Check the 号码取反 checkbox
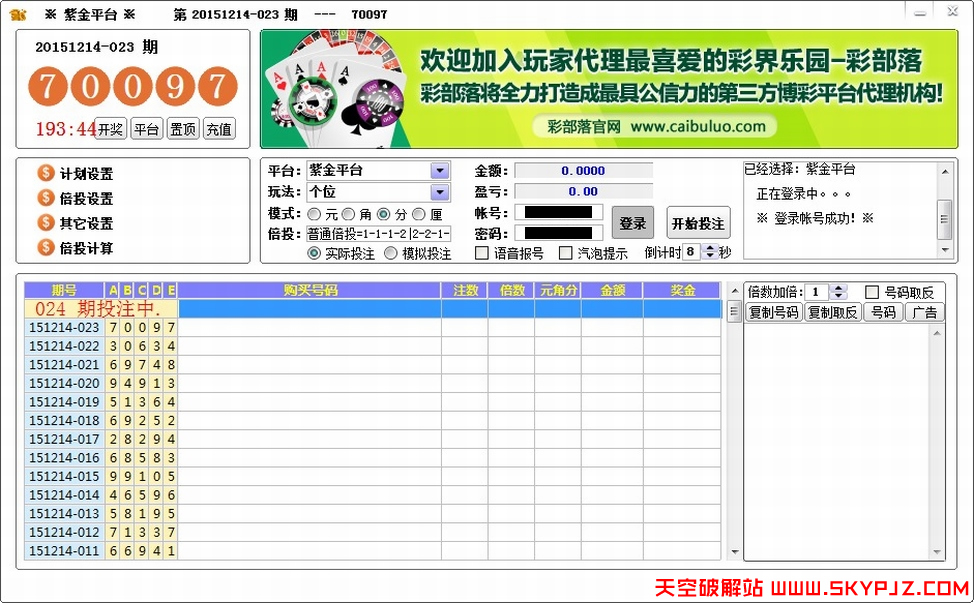The width and height of the screenshot is (974, 603). (x=872, y=292)
